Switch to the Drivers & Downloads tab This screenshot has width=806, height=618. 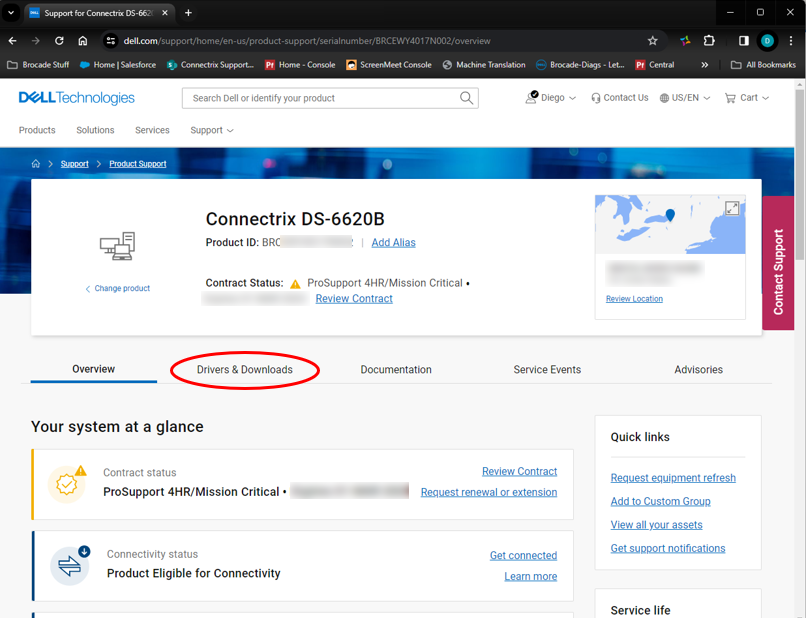[244, 369]
